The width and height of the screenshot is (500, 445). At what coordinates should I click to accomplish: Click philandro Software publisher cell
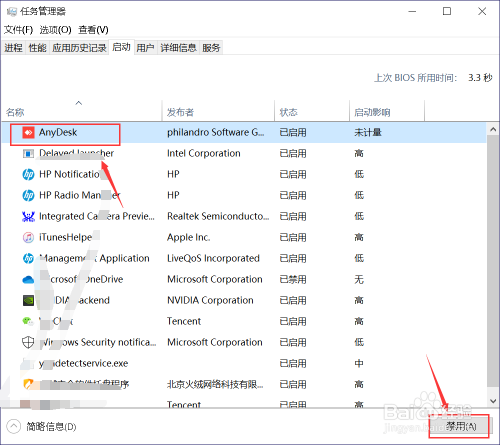tap(216, 133)
